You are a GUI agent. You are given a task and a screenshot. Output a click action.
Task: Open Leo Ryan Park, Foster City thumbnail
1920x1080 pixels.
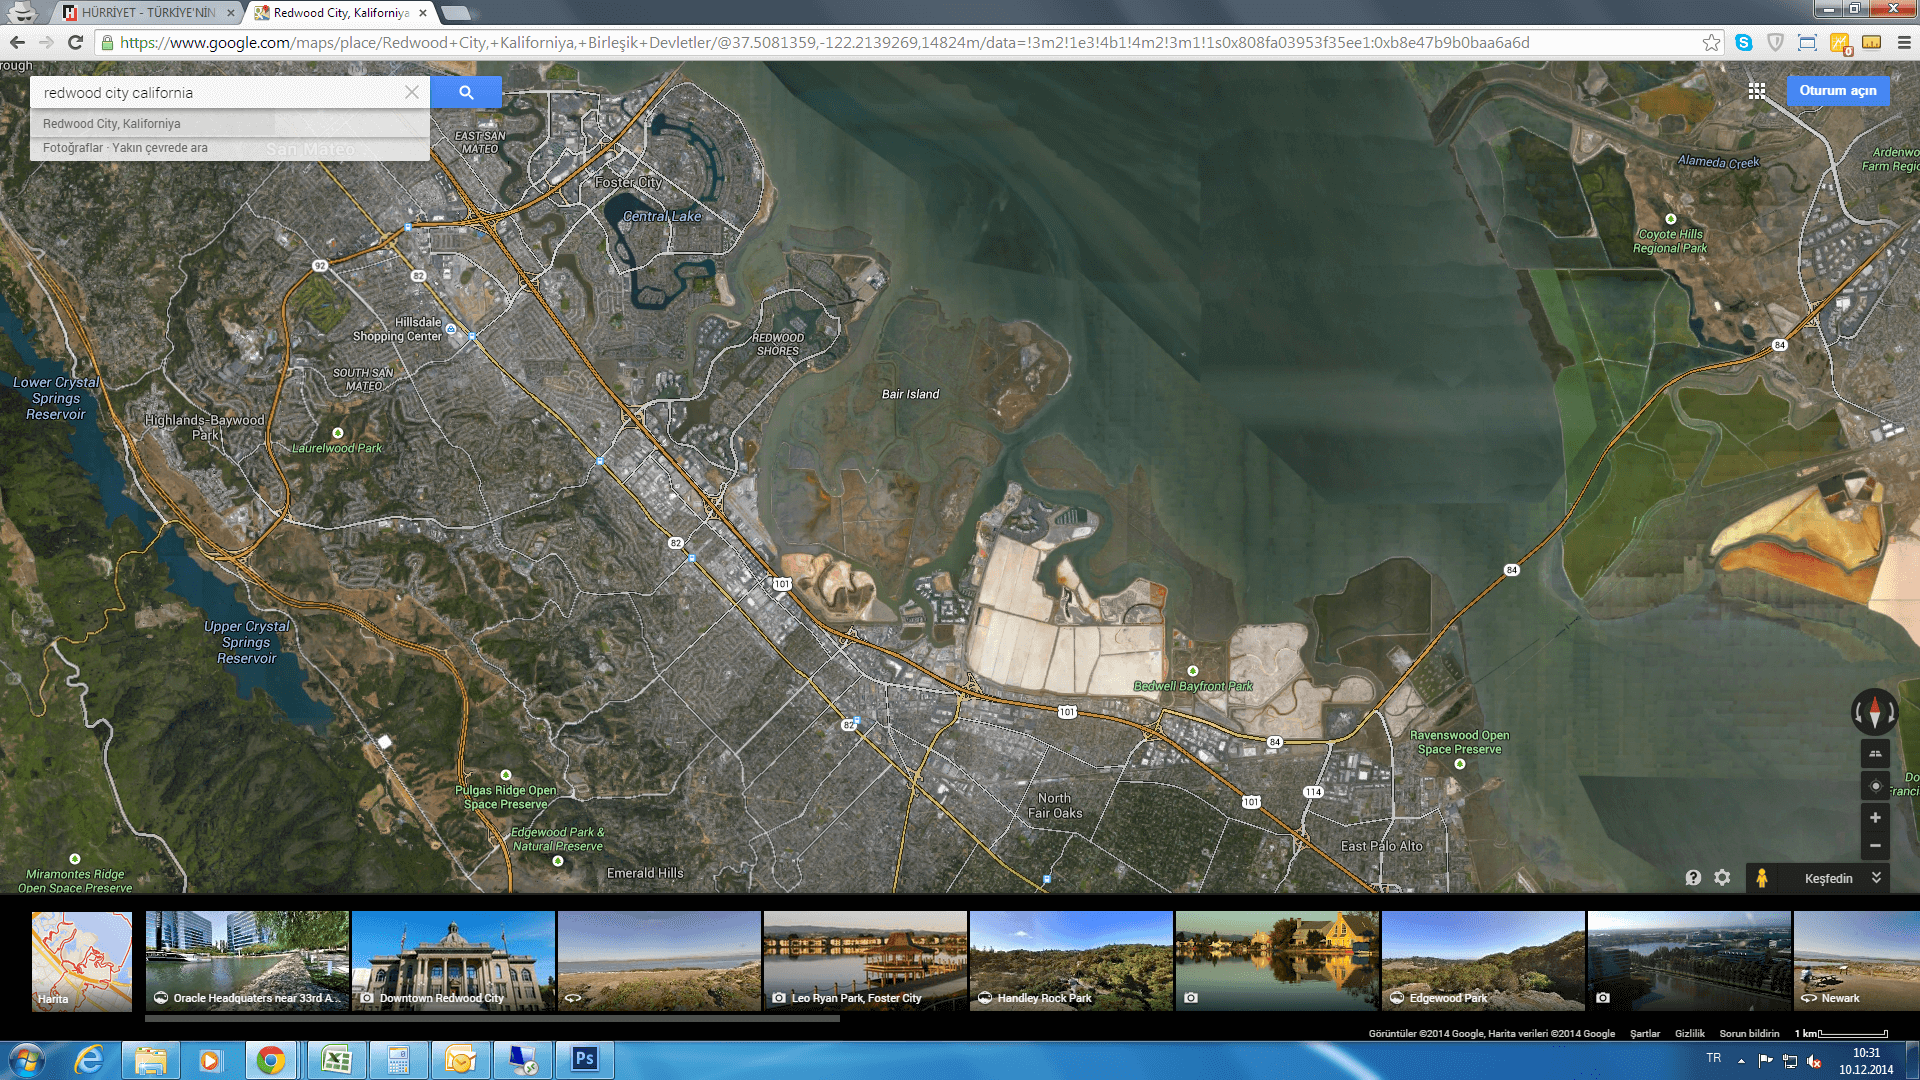[865, 960]
